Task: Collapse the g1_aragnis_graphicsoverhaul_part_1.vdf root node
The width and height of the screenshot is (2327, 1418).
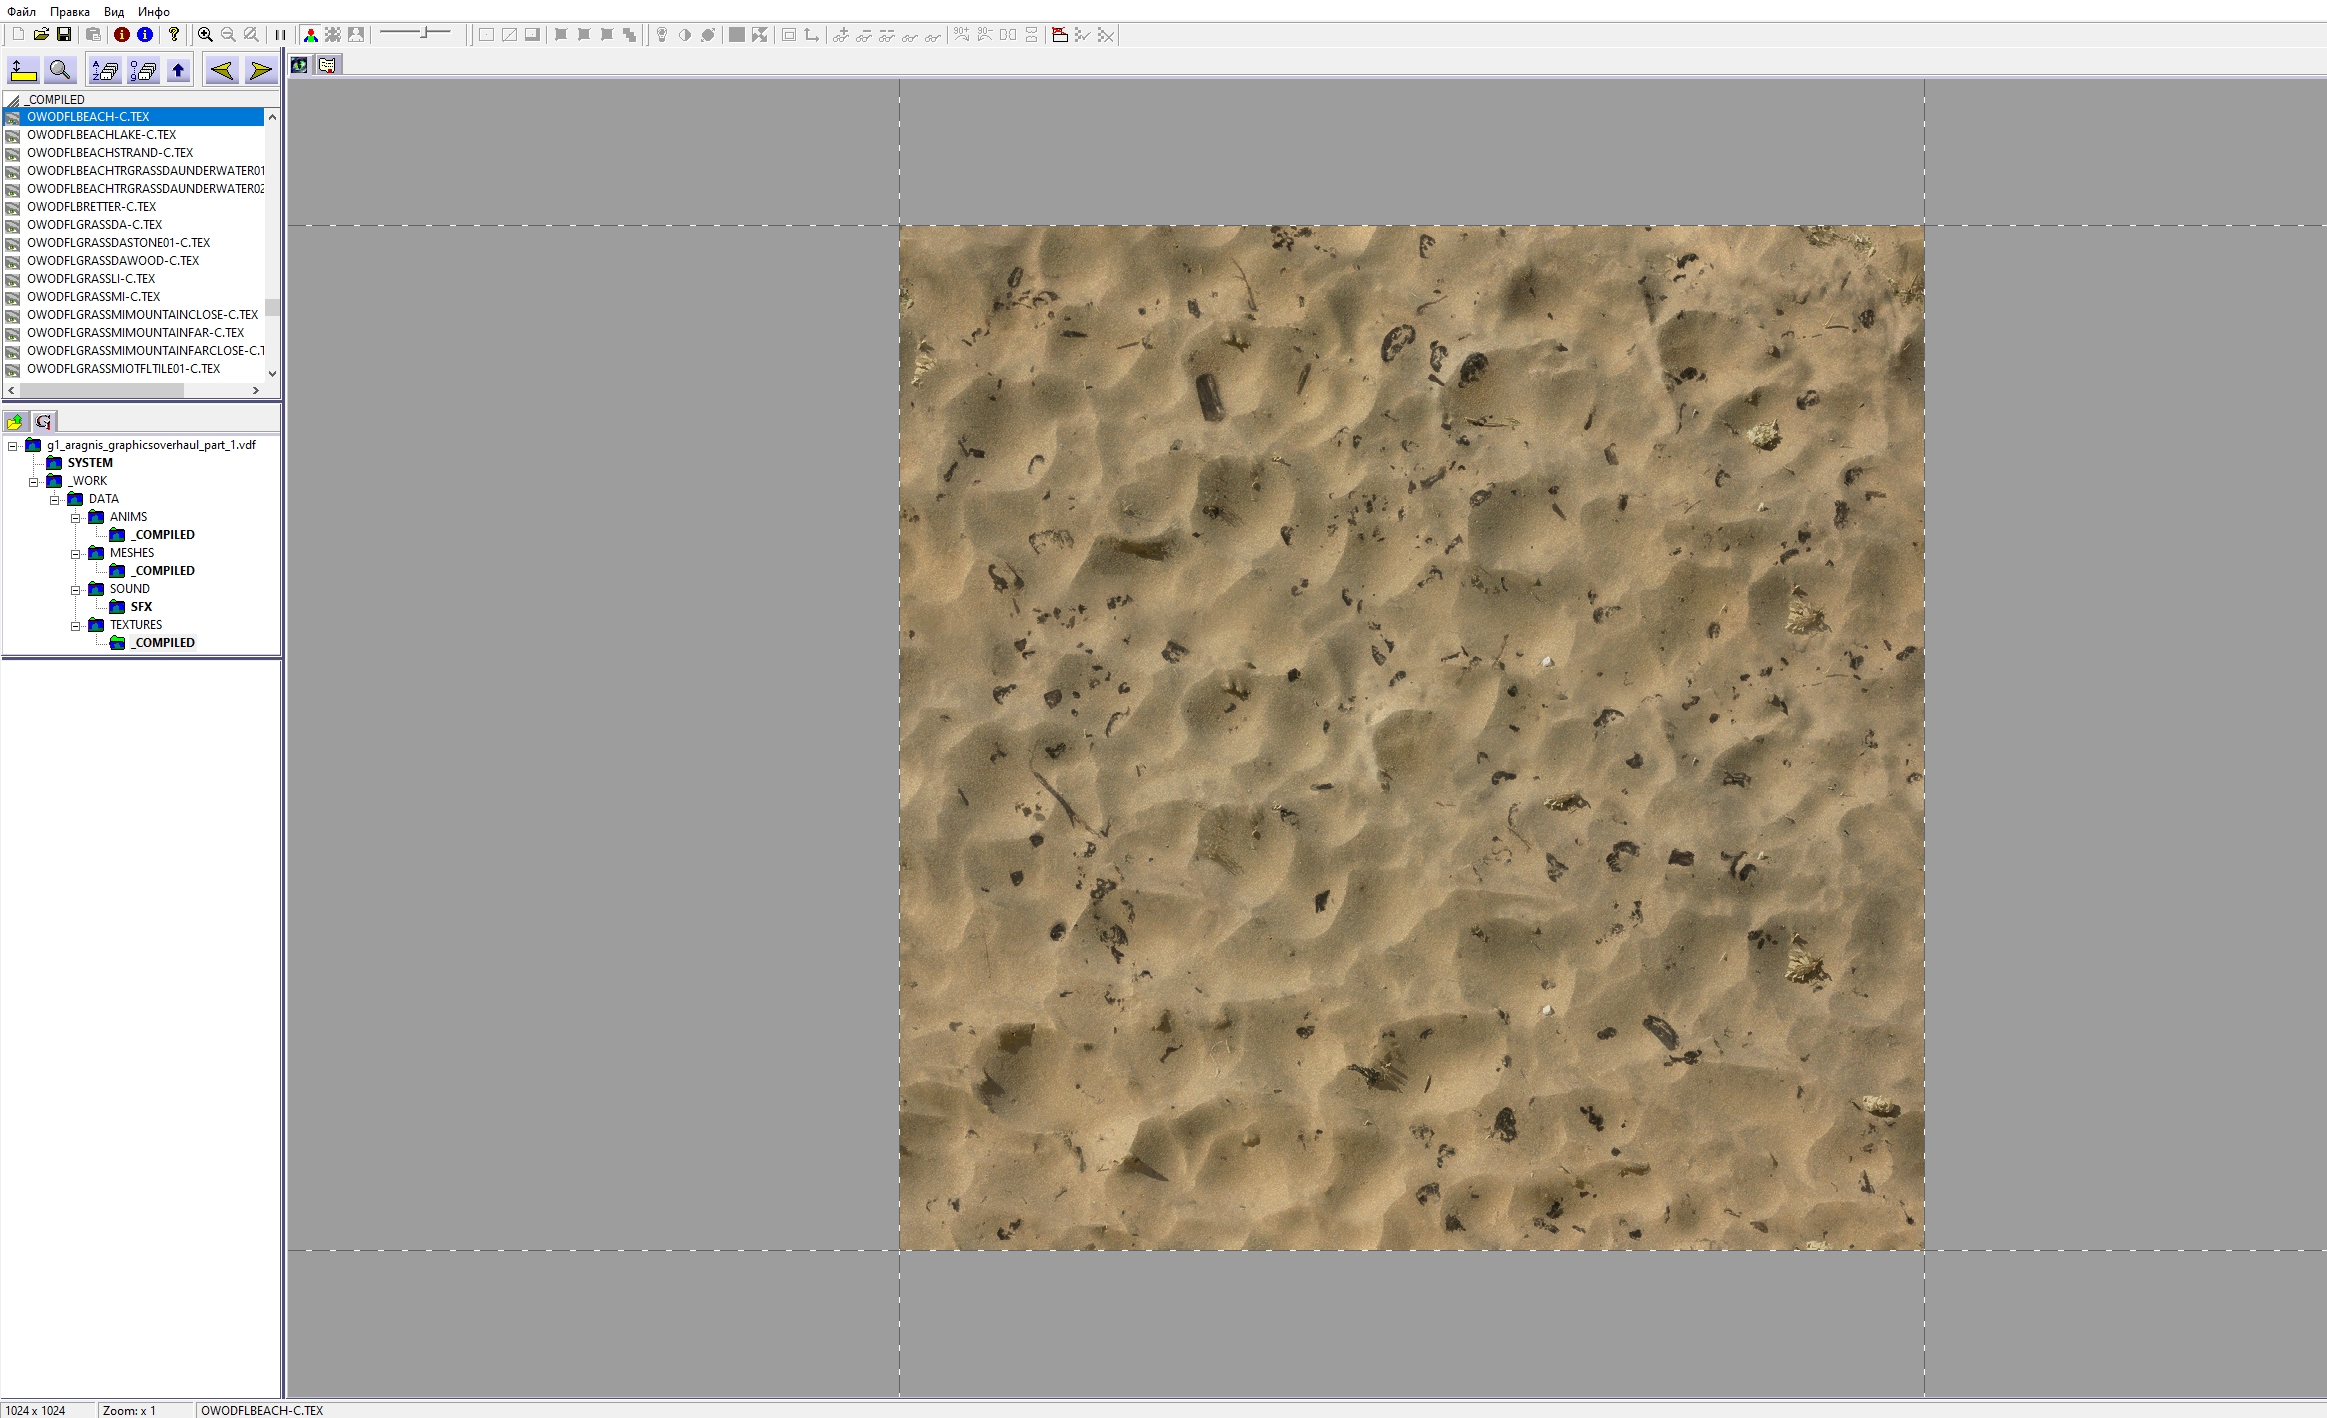Action: click(13, 446)
